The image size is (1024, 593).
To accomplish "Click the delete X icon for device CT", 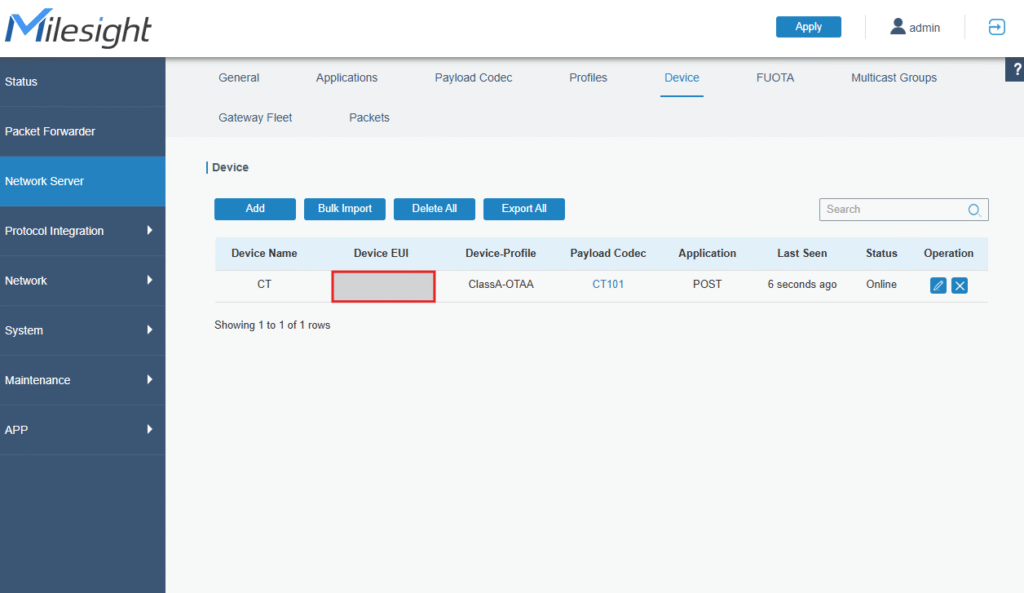I will click(x=959, y=285).
